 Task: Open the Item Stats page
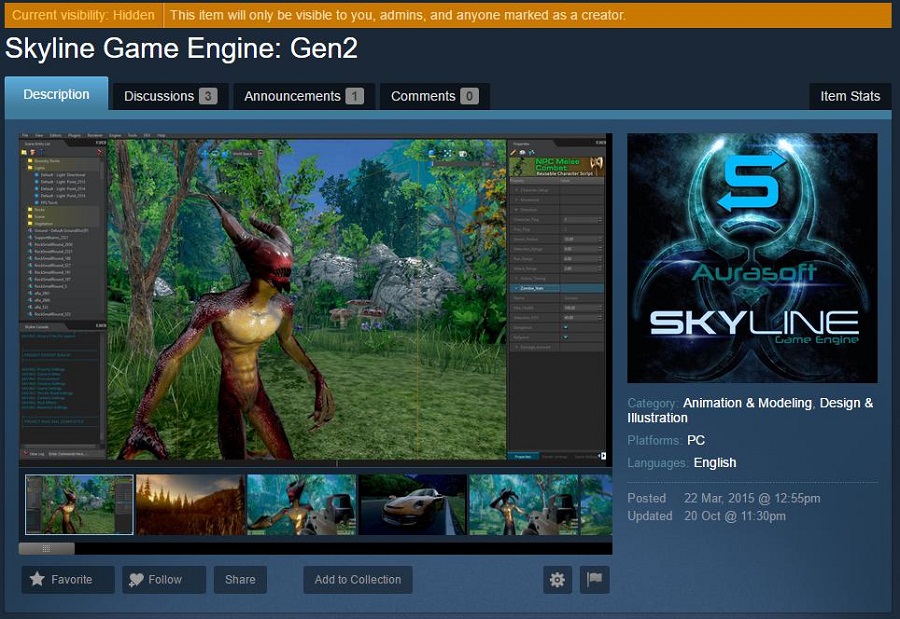point(850,96)
